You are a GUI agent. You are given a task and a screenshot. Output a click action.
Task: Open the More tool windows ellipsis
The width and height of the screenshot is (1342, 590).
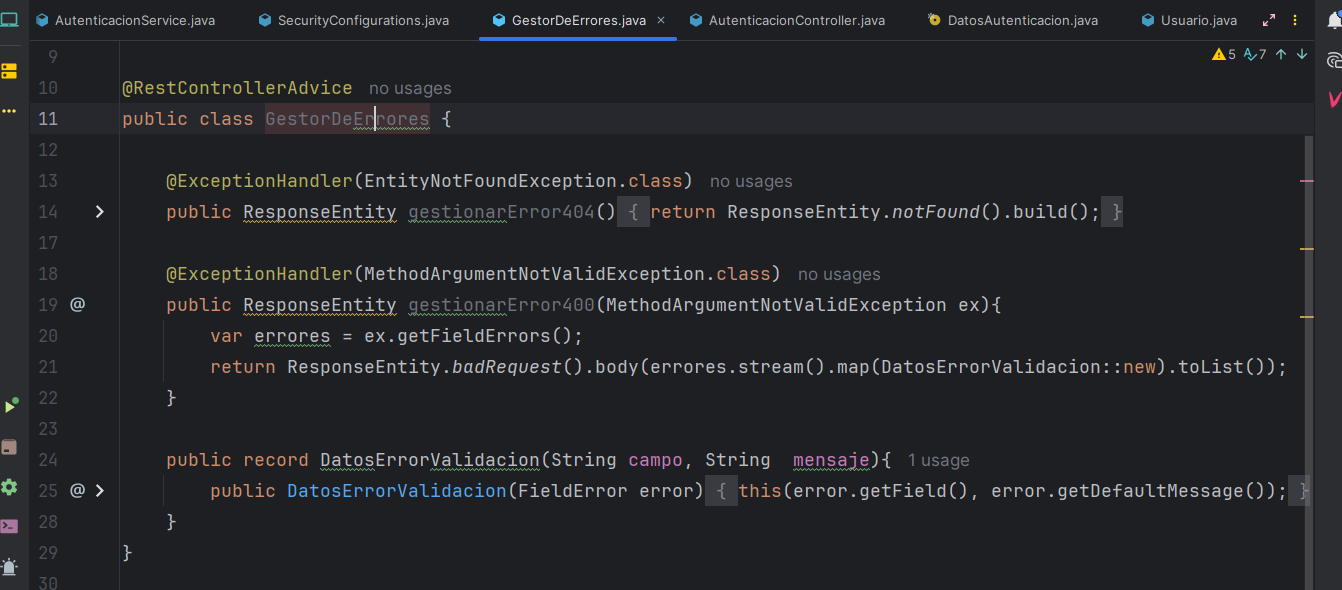[x=9, y=110]
